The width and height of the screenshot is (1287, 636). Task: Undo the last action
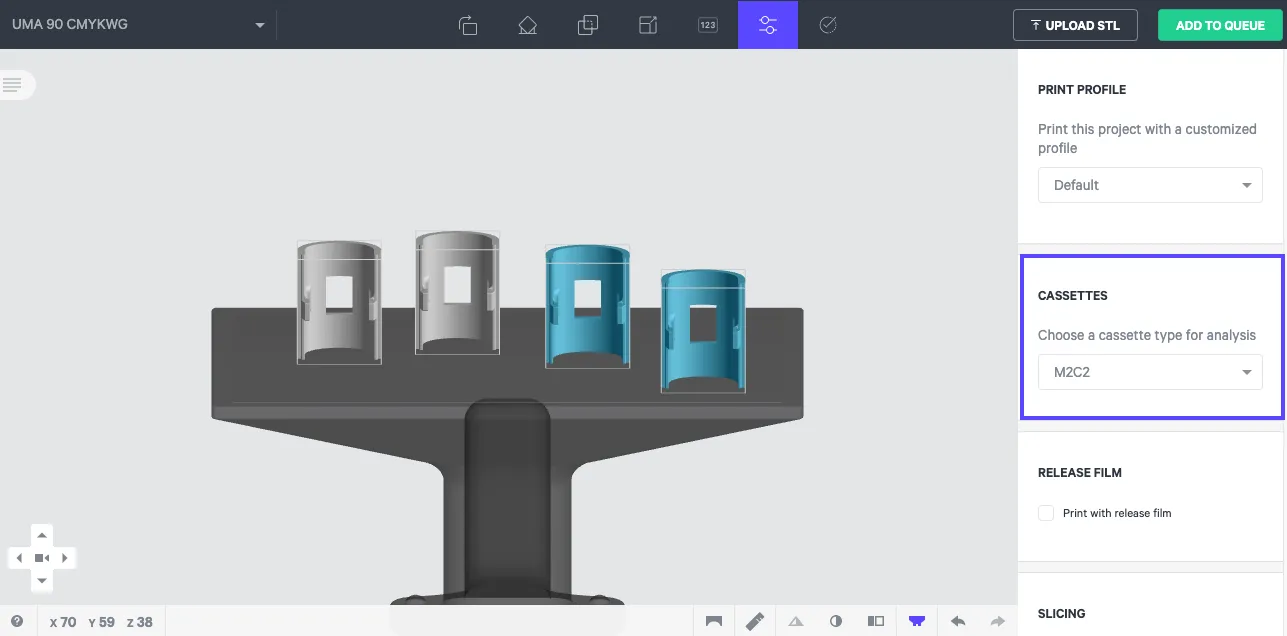coord(958,621)
